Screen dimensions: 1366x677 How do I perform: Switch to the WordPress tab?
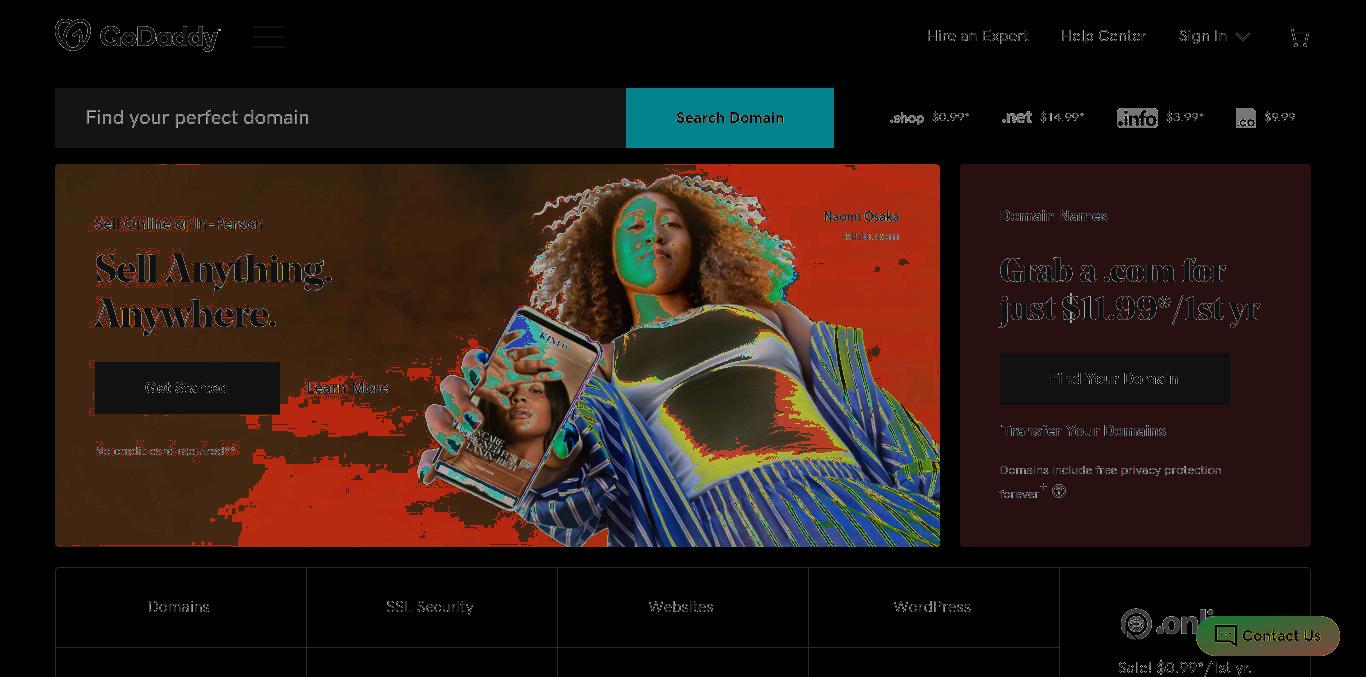click(x=933, y=607)
